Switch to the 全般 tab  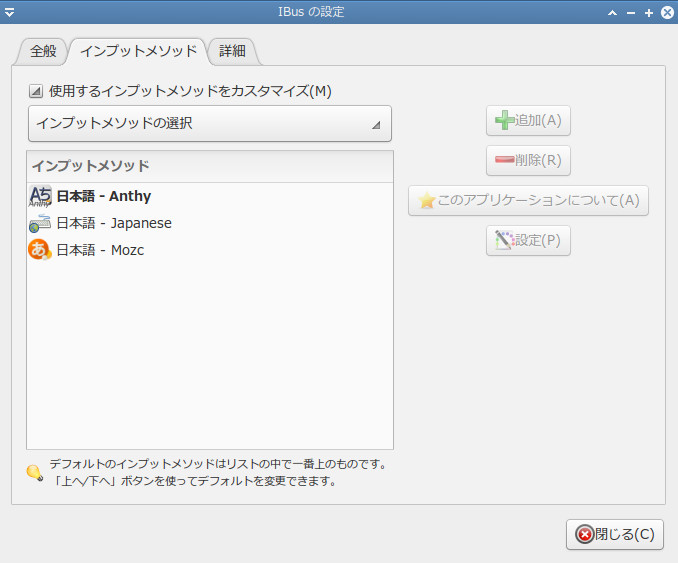click(43, 51)
